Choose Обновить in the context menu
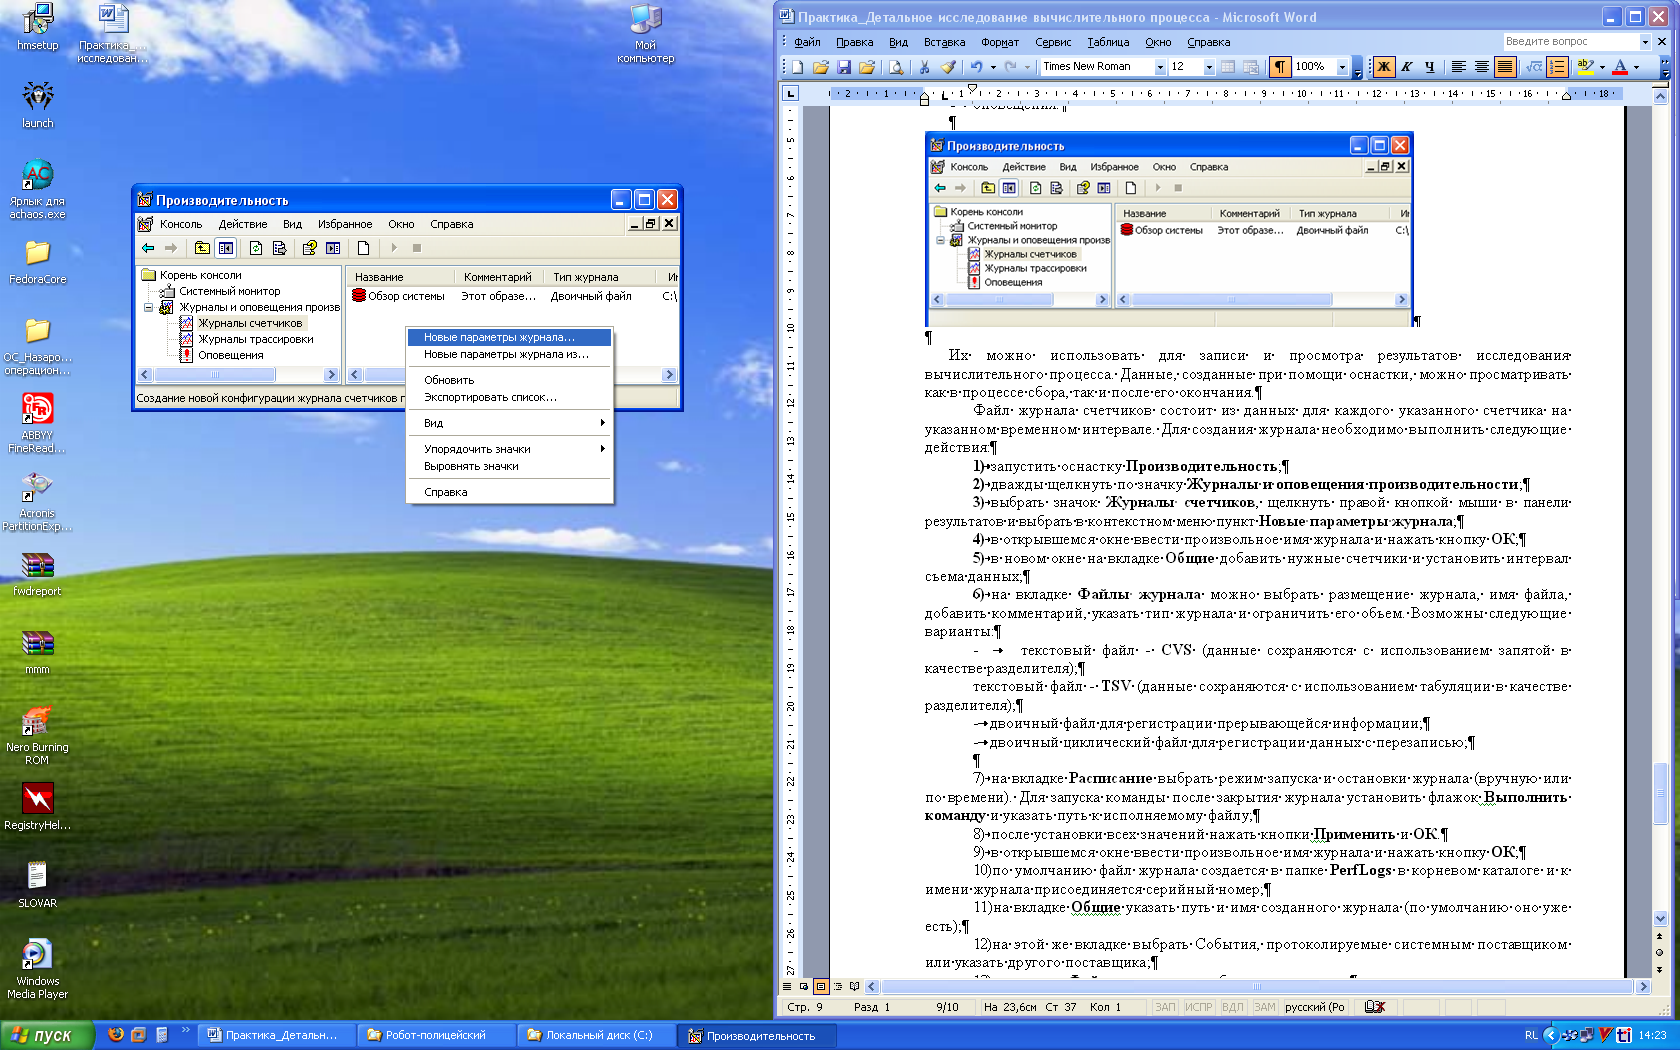Image resolution: width=1680 pixels, height=1050 pixels. point(509,380)
